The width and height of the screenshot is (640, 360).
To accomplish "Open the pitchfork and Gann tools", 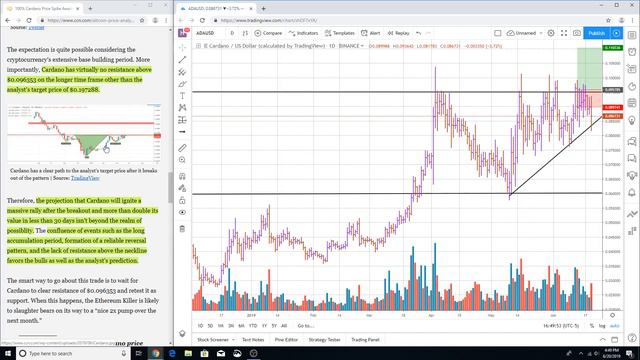I will (x=182, y=72).
